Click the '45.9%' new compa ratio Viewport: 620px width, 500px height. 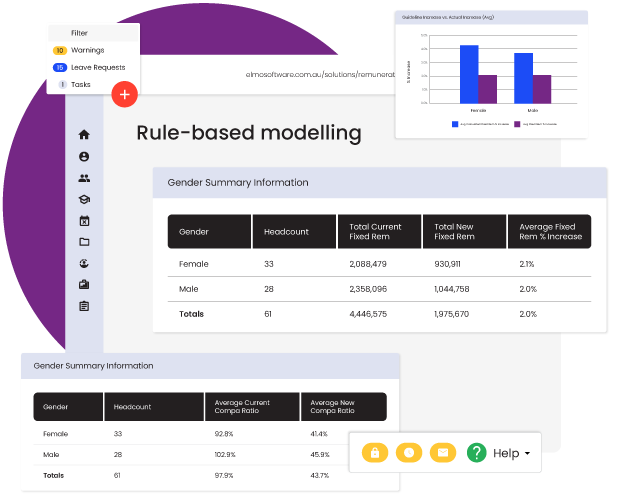point(320,455)
